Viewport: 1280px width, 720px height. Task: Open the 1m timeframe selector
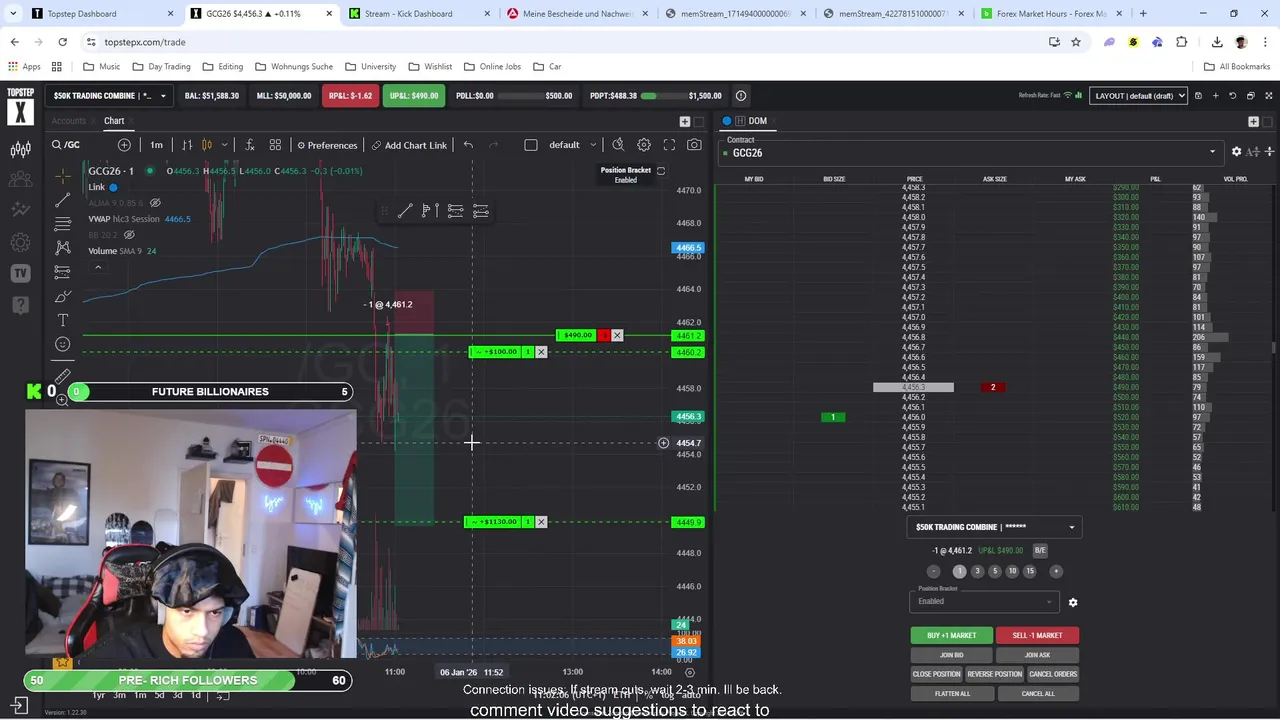tap(157, 145)
